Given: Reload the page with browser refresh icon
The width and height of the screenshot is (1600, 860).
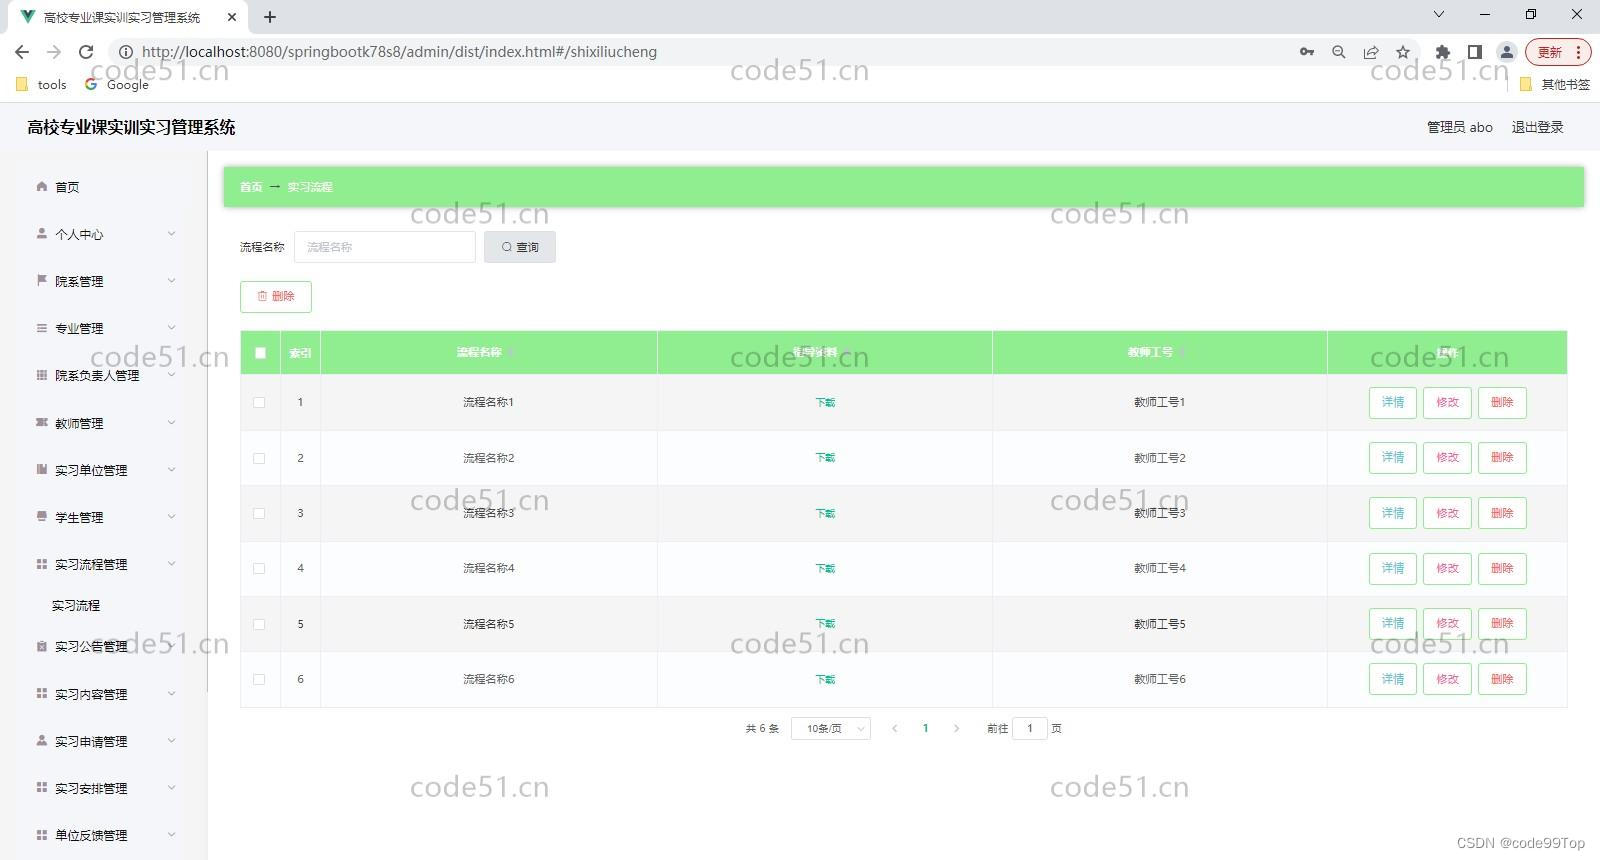Looking at the screenshot, I should tap(86, 52).
